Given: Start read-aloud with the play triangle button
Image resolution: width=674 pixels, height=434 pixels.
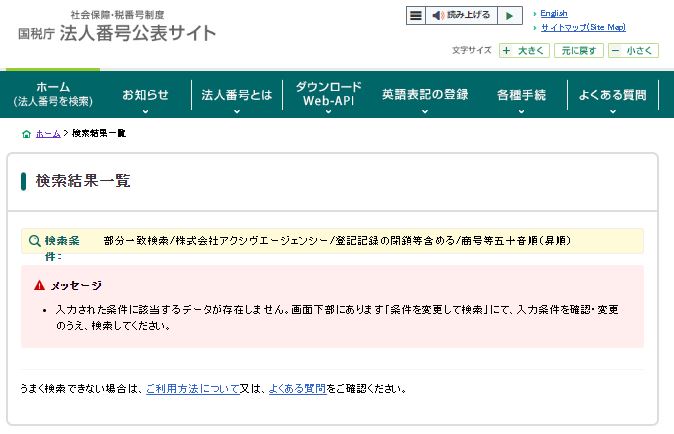Looking at the screenshot, I should point(510,15).
